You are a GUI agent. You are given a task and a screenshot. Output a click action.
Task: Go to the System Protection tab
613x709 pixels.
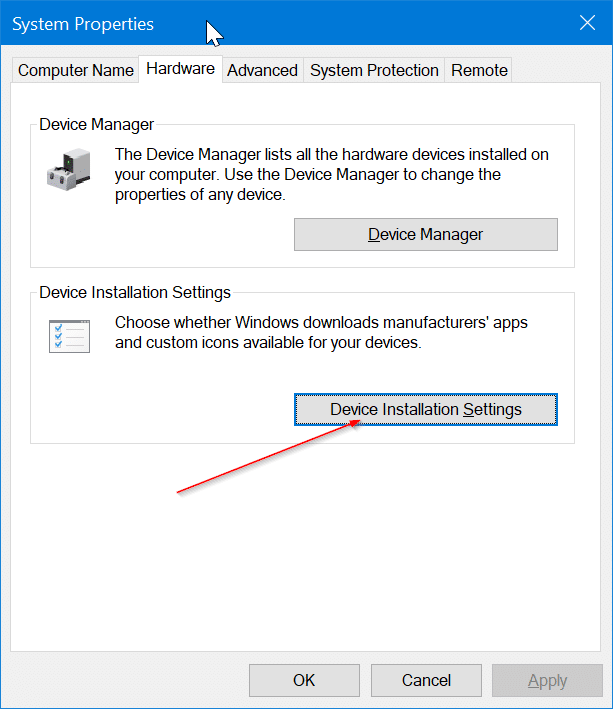[374, 71]
